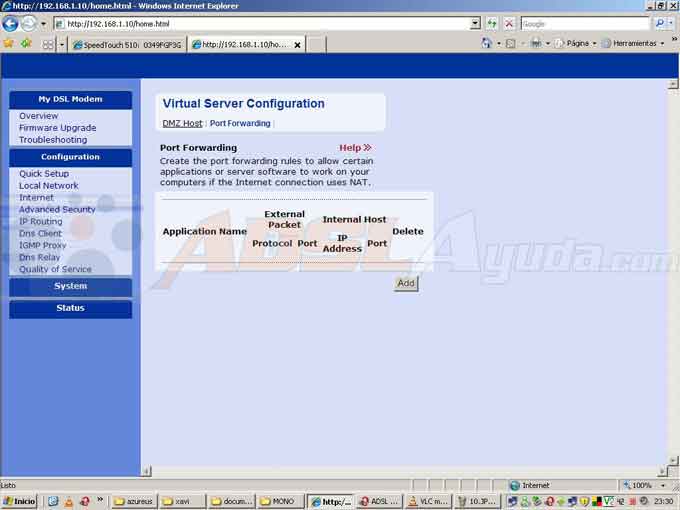Expand the address bar history dropdown

(x=475, y=23)
